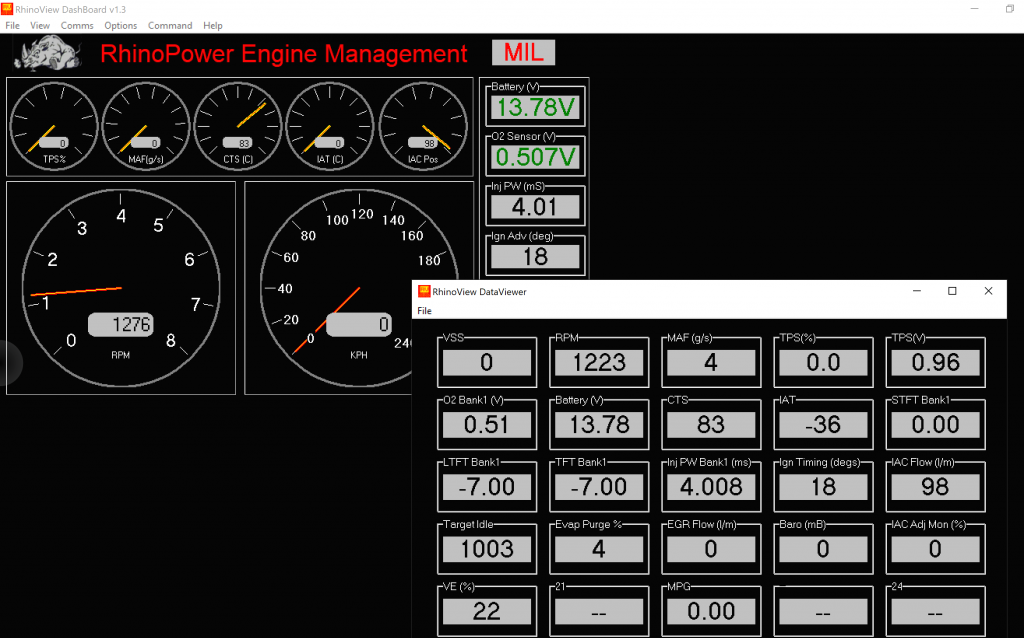Minimize the RhinoView DashBoard window

pyautogui.click(x=974, y=9)
